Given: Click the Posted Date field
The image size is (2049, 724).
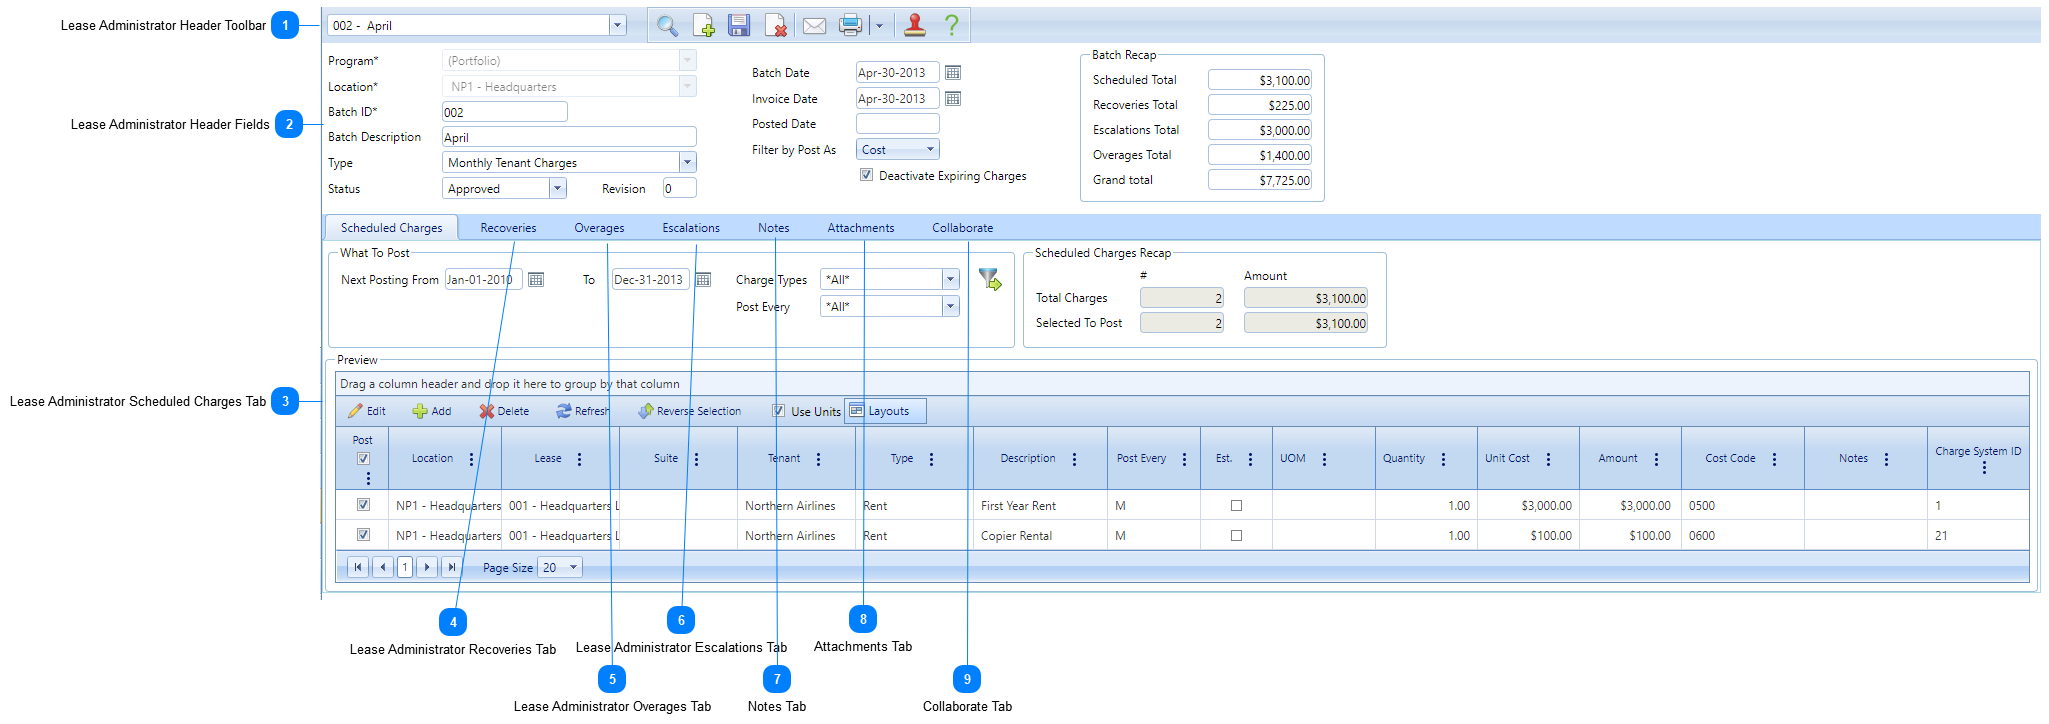Looking at the screenshot, I should click(x=897, y=123).
